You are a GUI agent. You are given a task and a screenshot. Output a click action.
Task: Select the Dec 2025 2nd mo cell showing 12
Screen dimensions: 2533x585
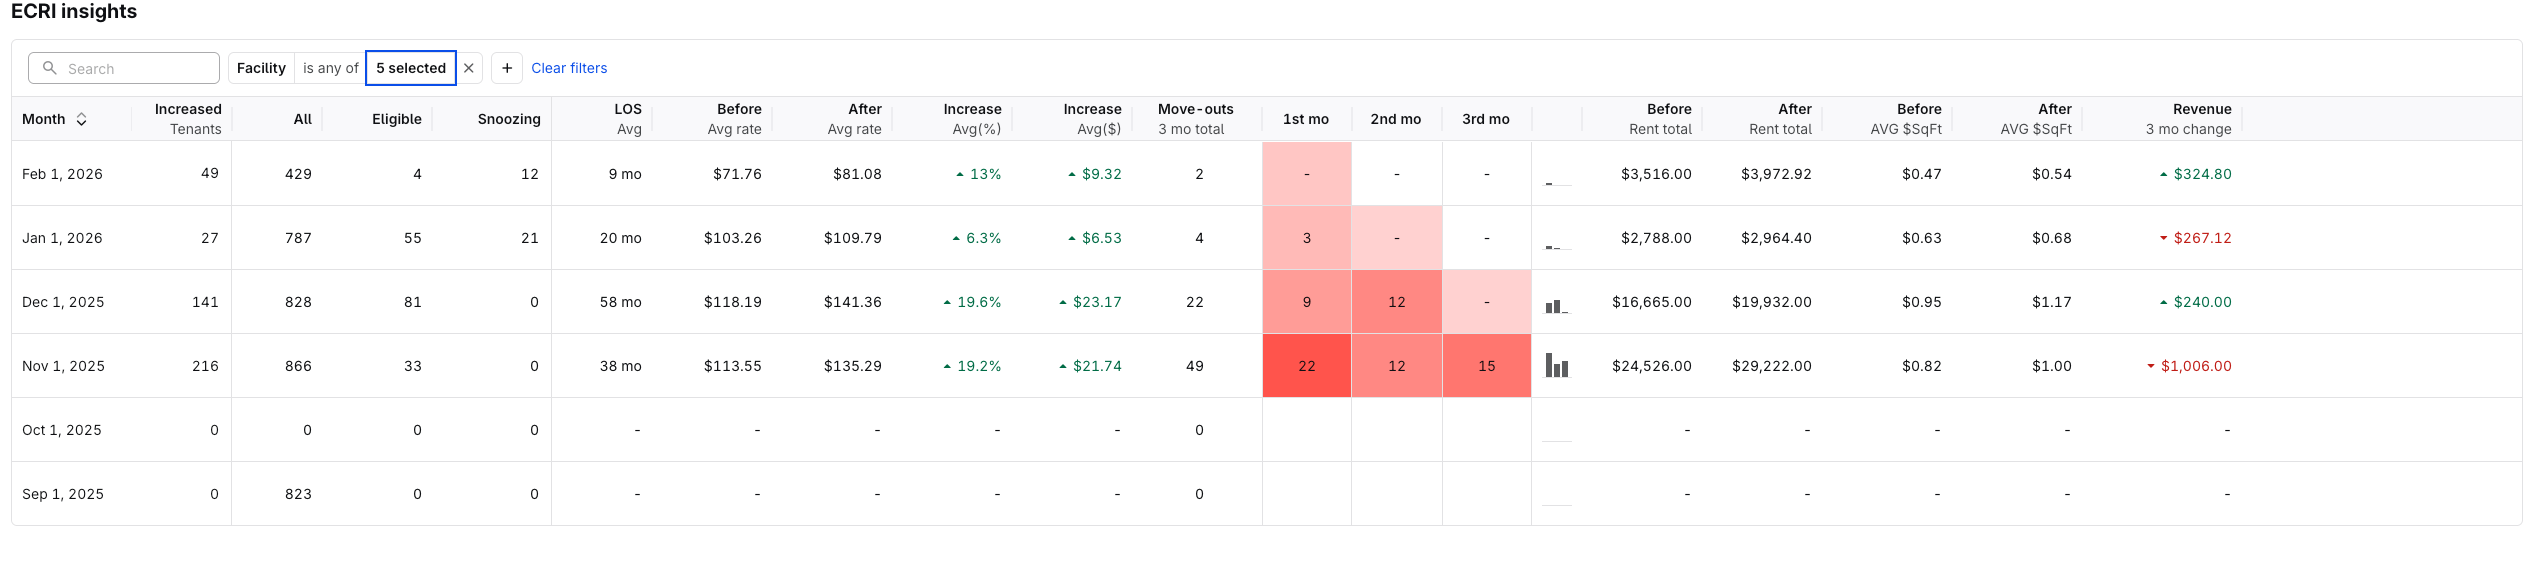pyautogui.click(x=1397, y=302)
